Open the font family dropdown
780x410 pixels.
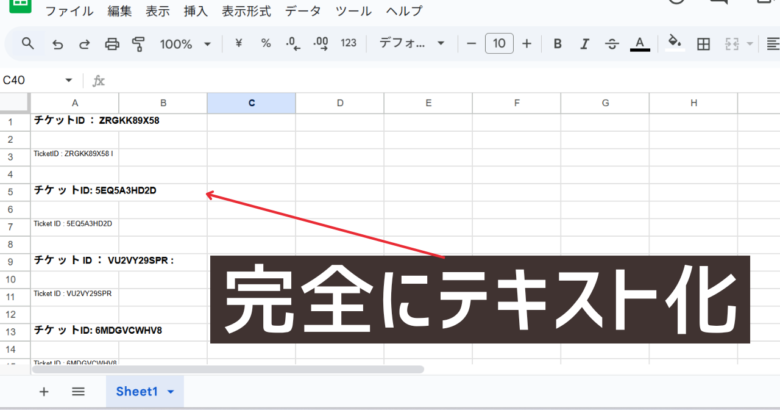[411, 44]
